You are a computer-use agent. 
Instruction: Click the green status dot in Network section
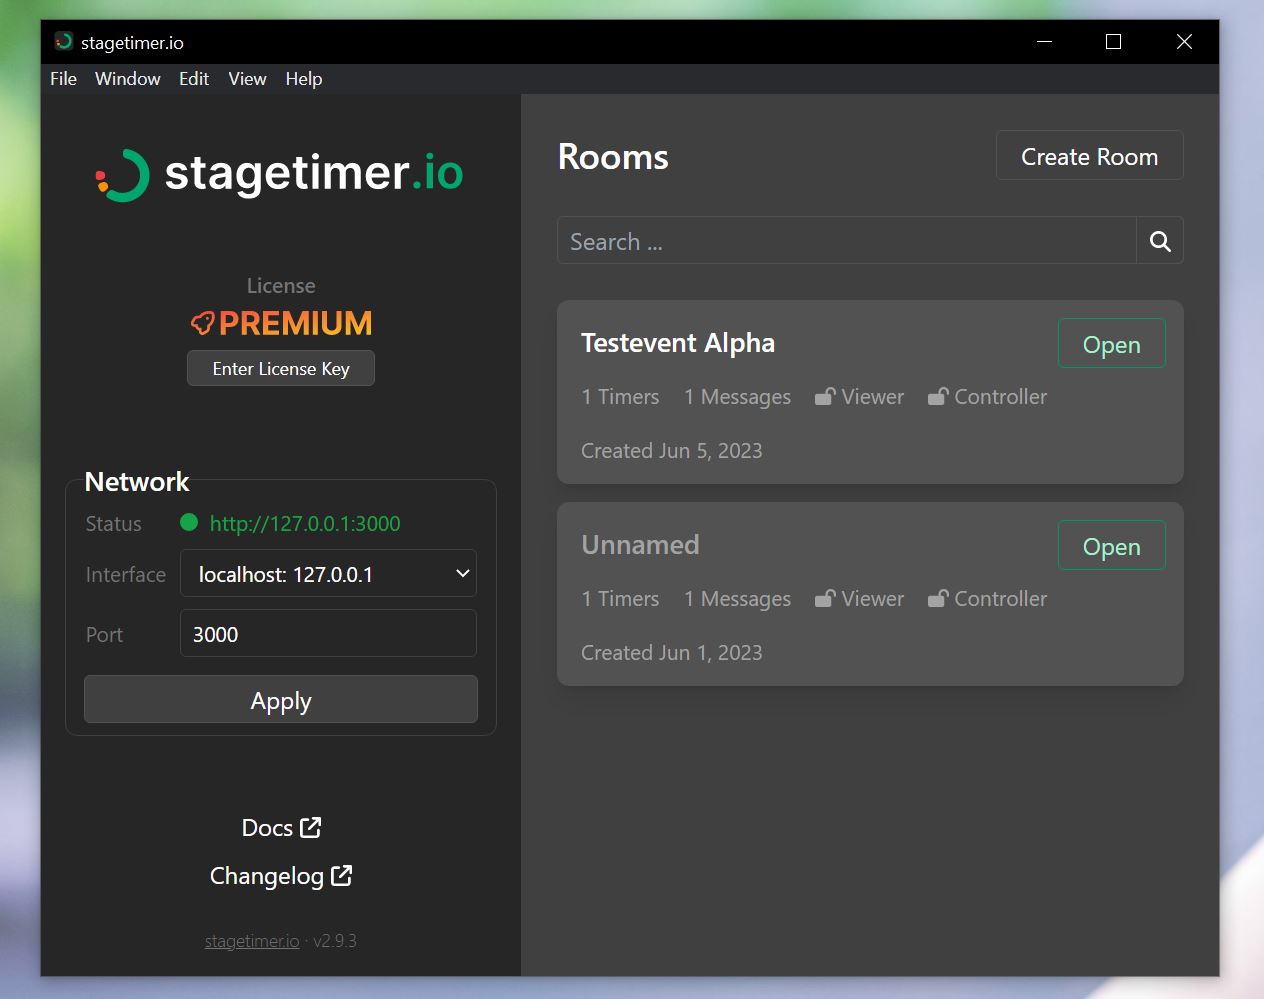tap(189, 522)
